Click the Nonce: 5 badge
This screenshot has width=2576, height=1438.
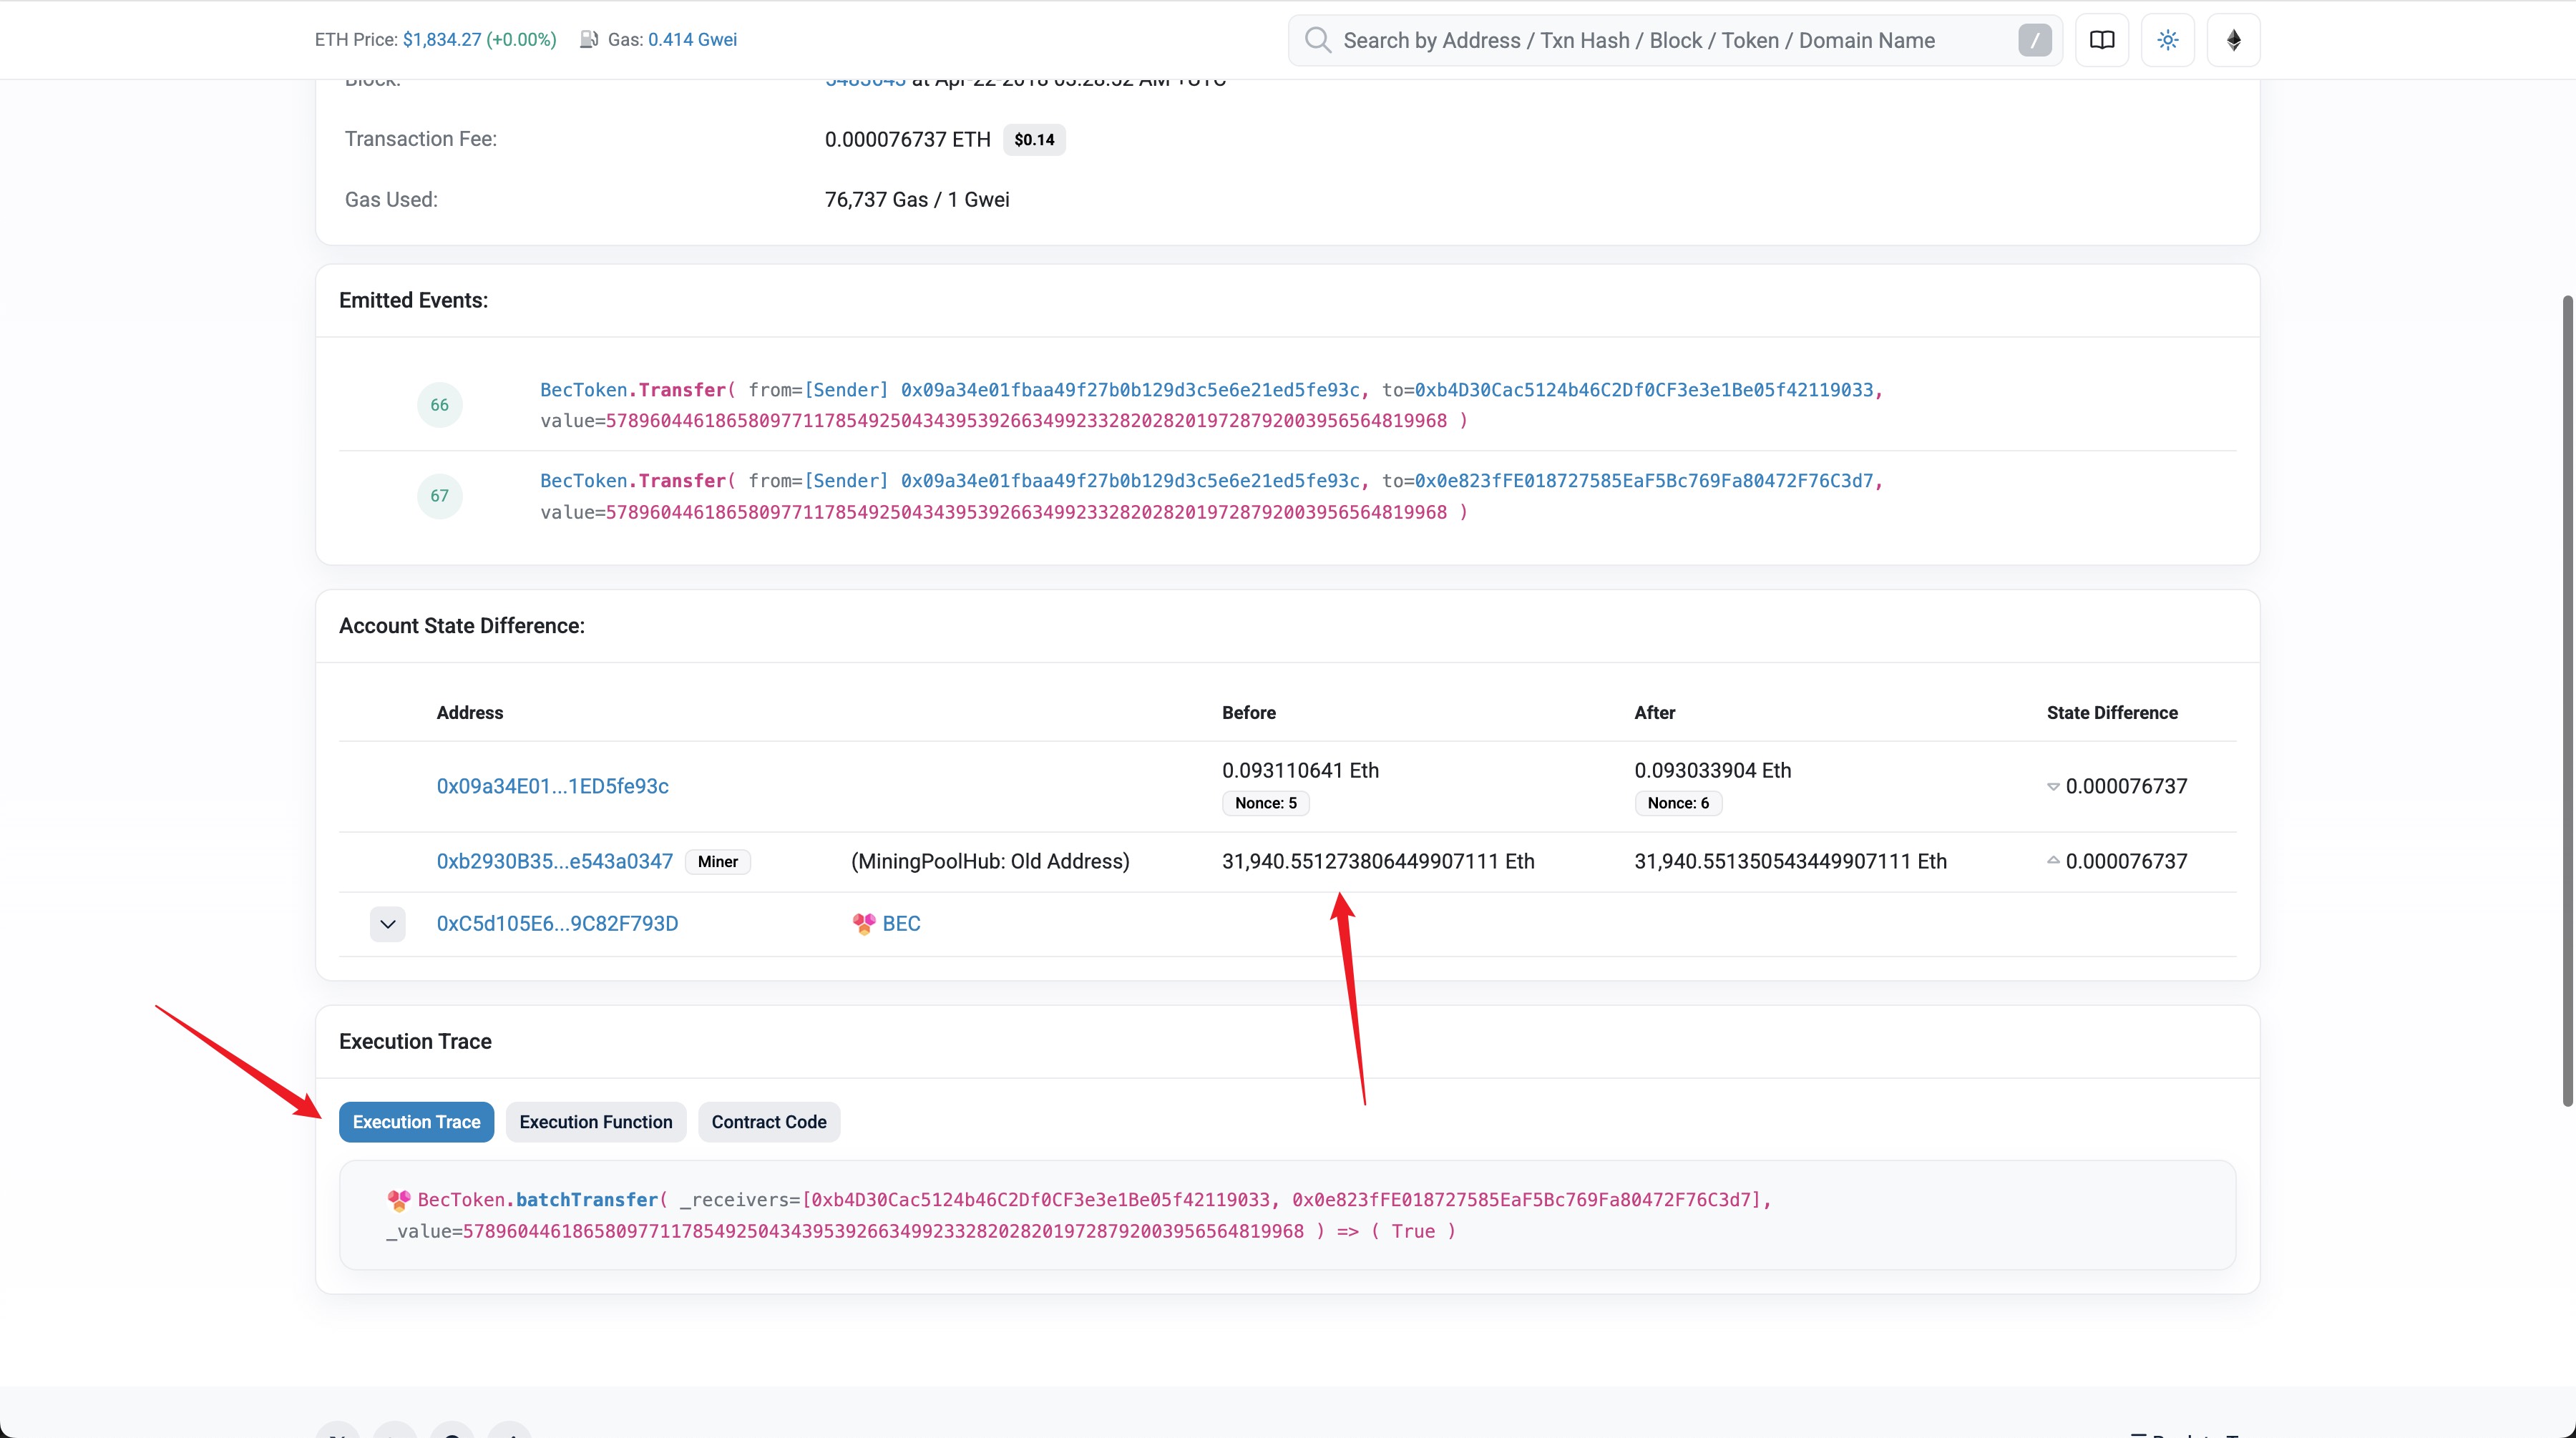[1266, 803]
